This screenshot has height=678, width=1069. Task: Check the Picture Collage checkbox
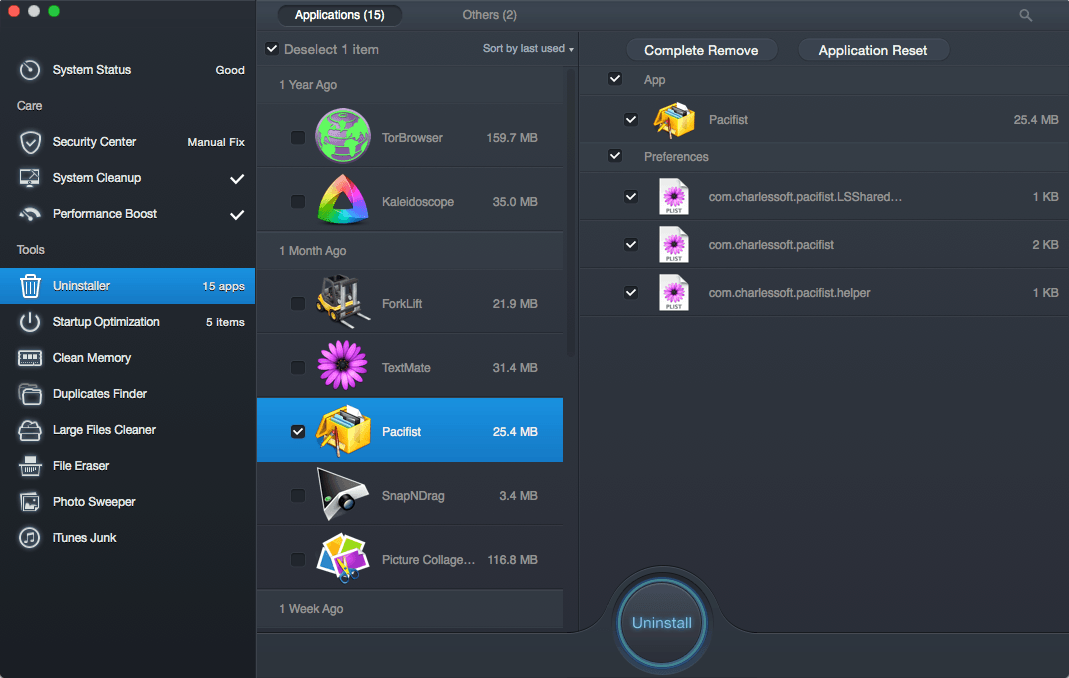point(298,560)
